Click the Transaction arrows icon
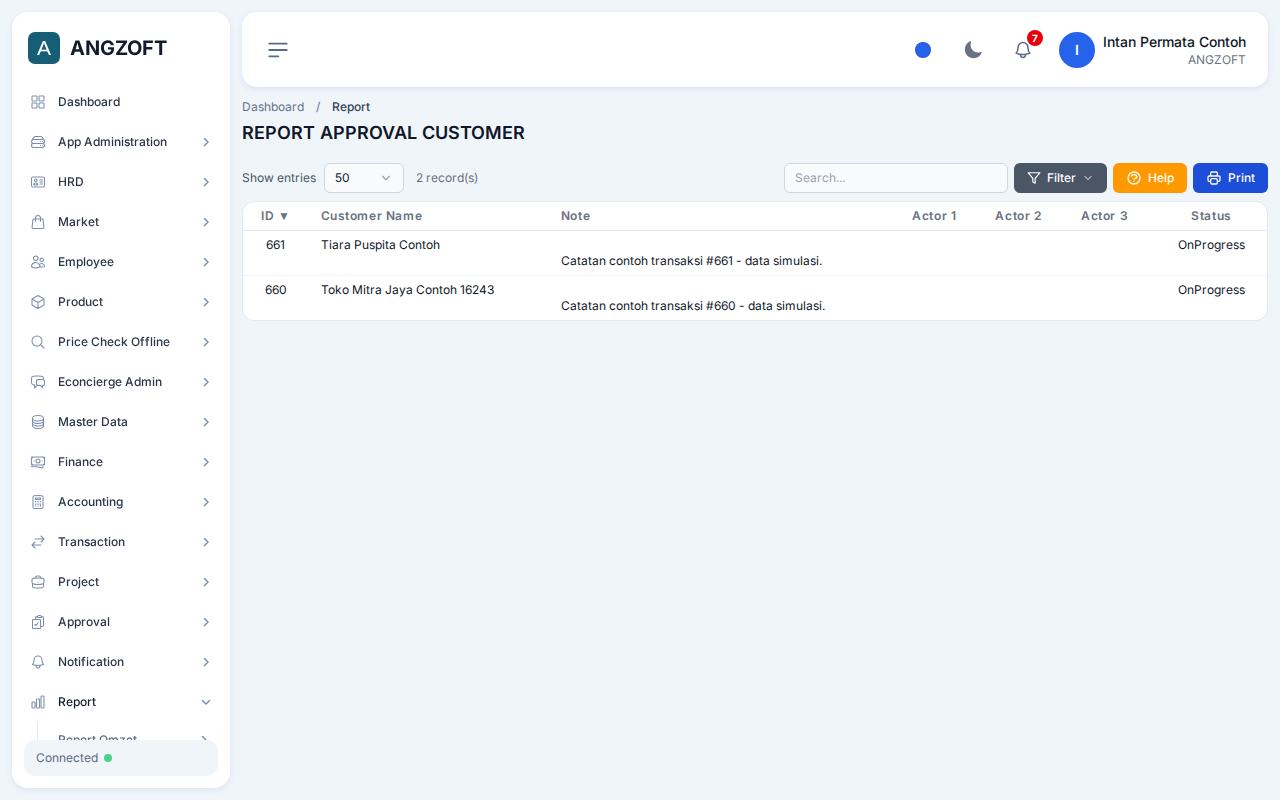 coord(38,542)
